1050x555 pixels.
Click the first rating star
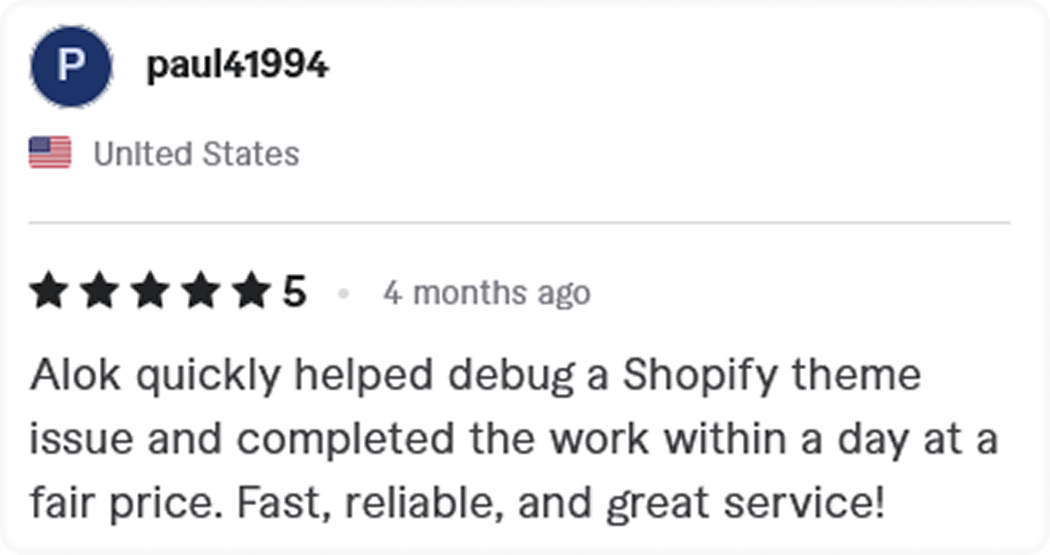tap(49, 293)
